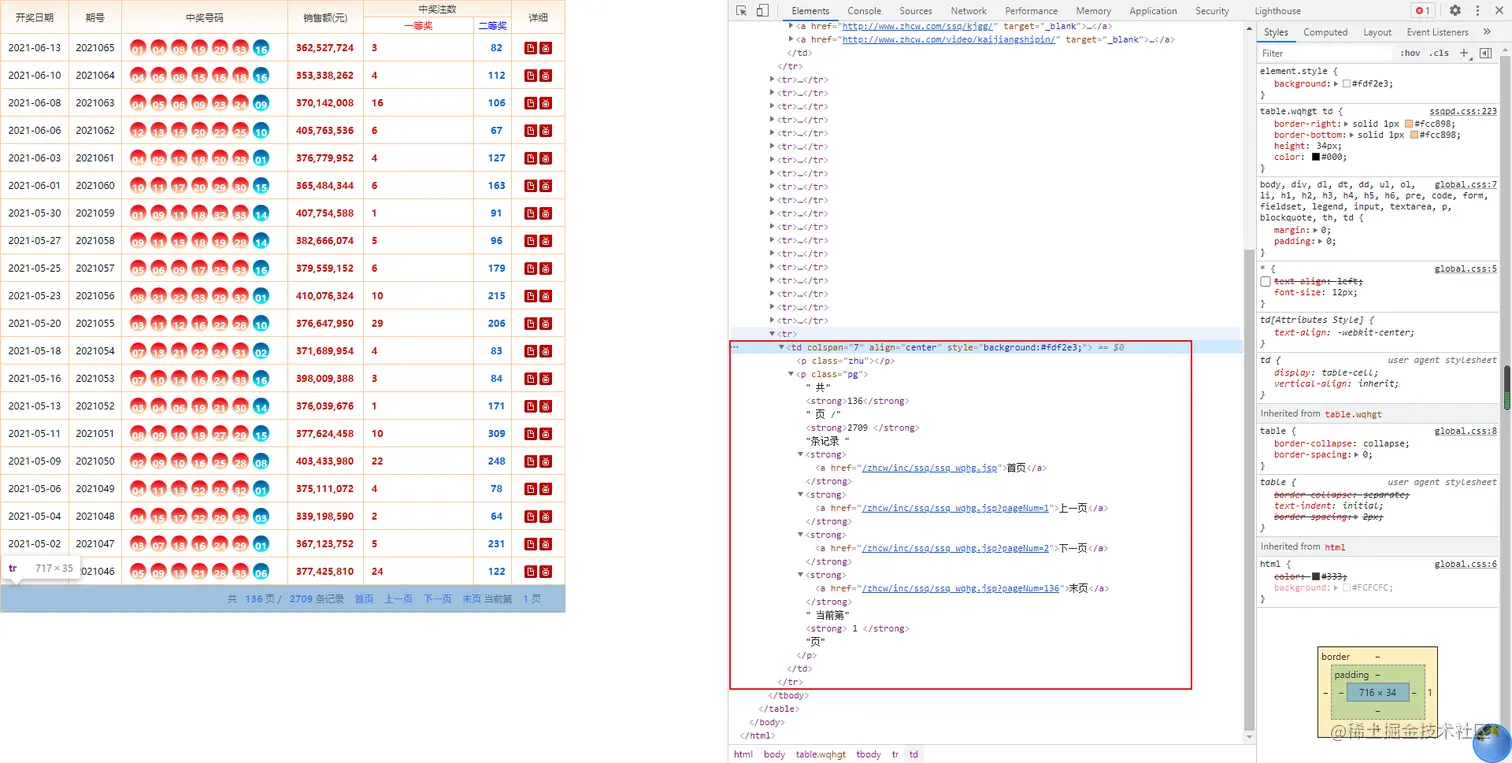Click the 首页 pagination link

click(x=364, y=599)
